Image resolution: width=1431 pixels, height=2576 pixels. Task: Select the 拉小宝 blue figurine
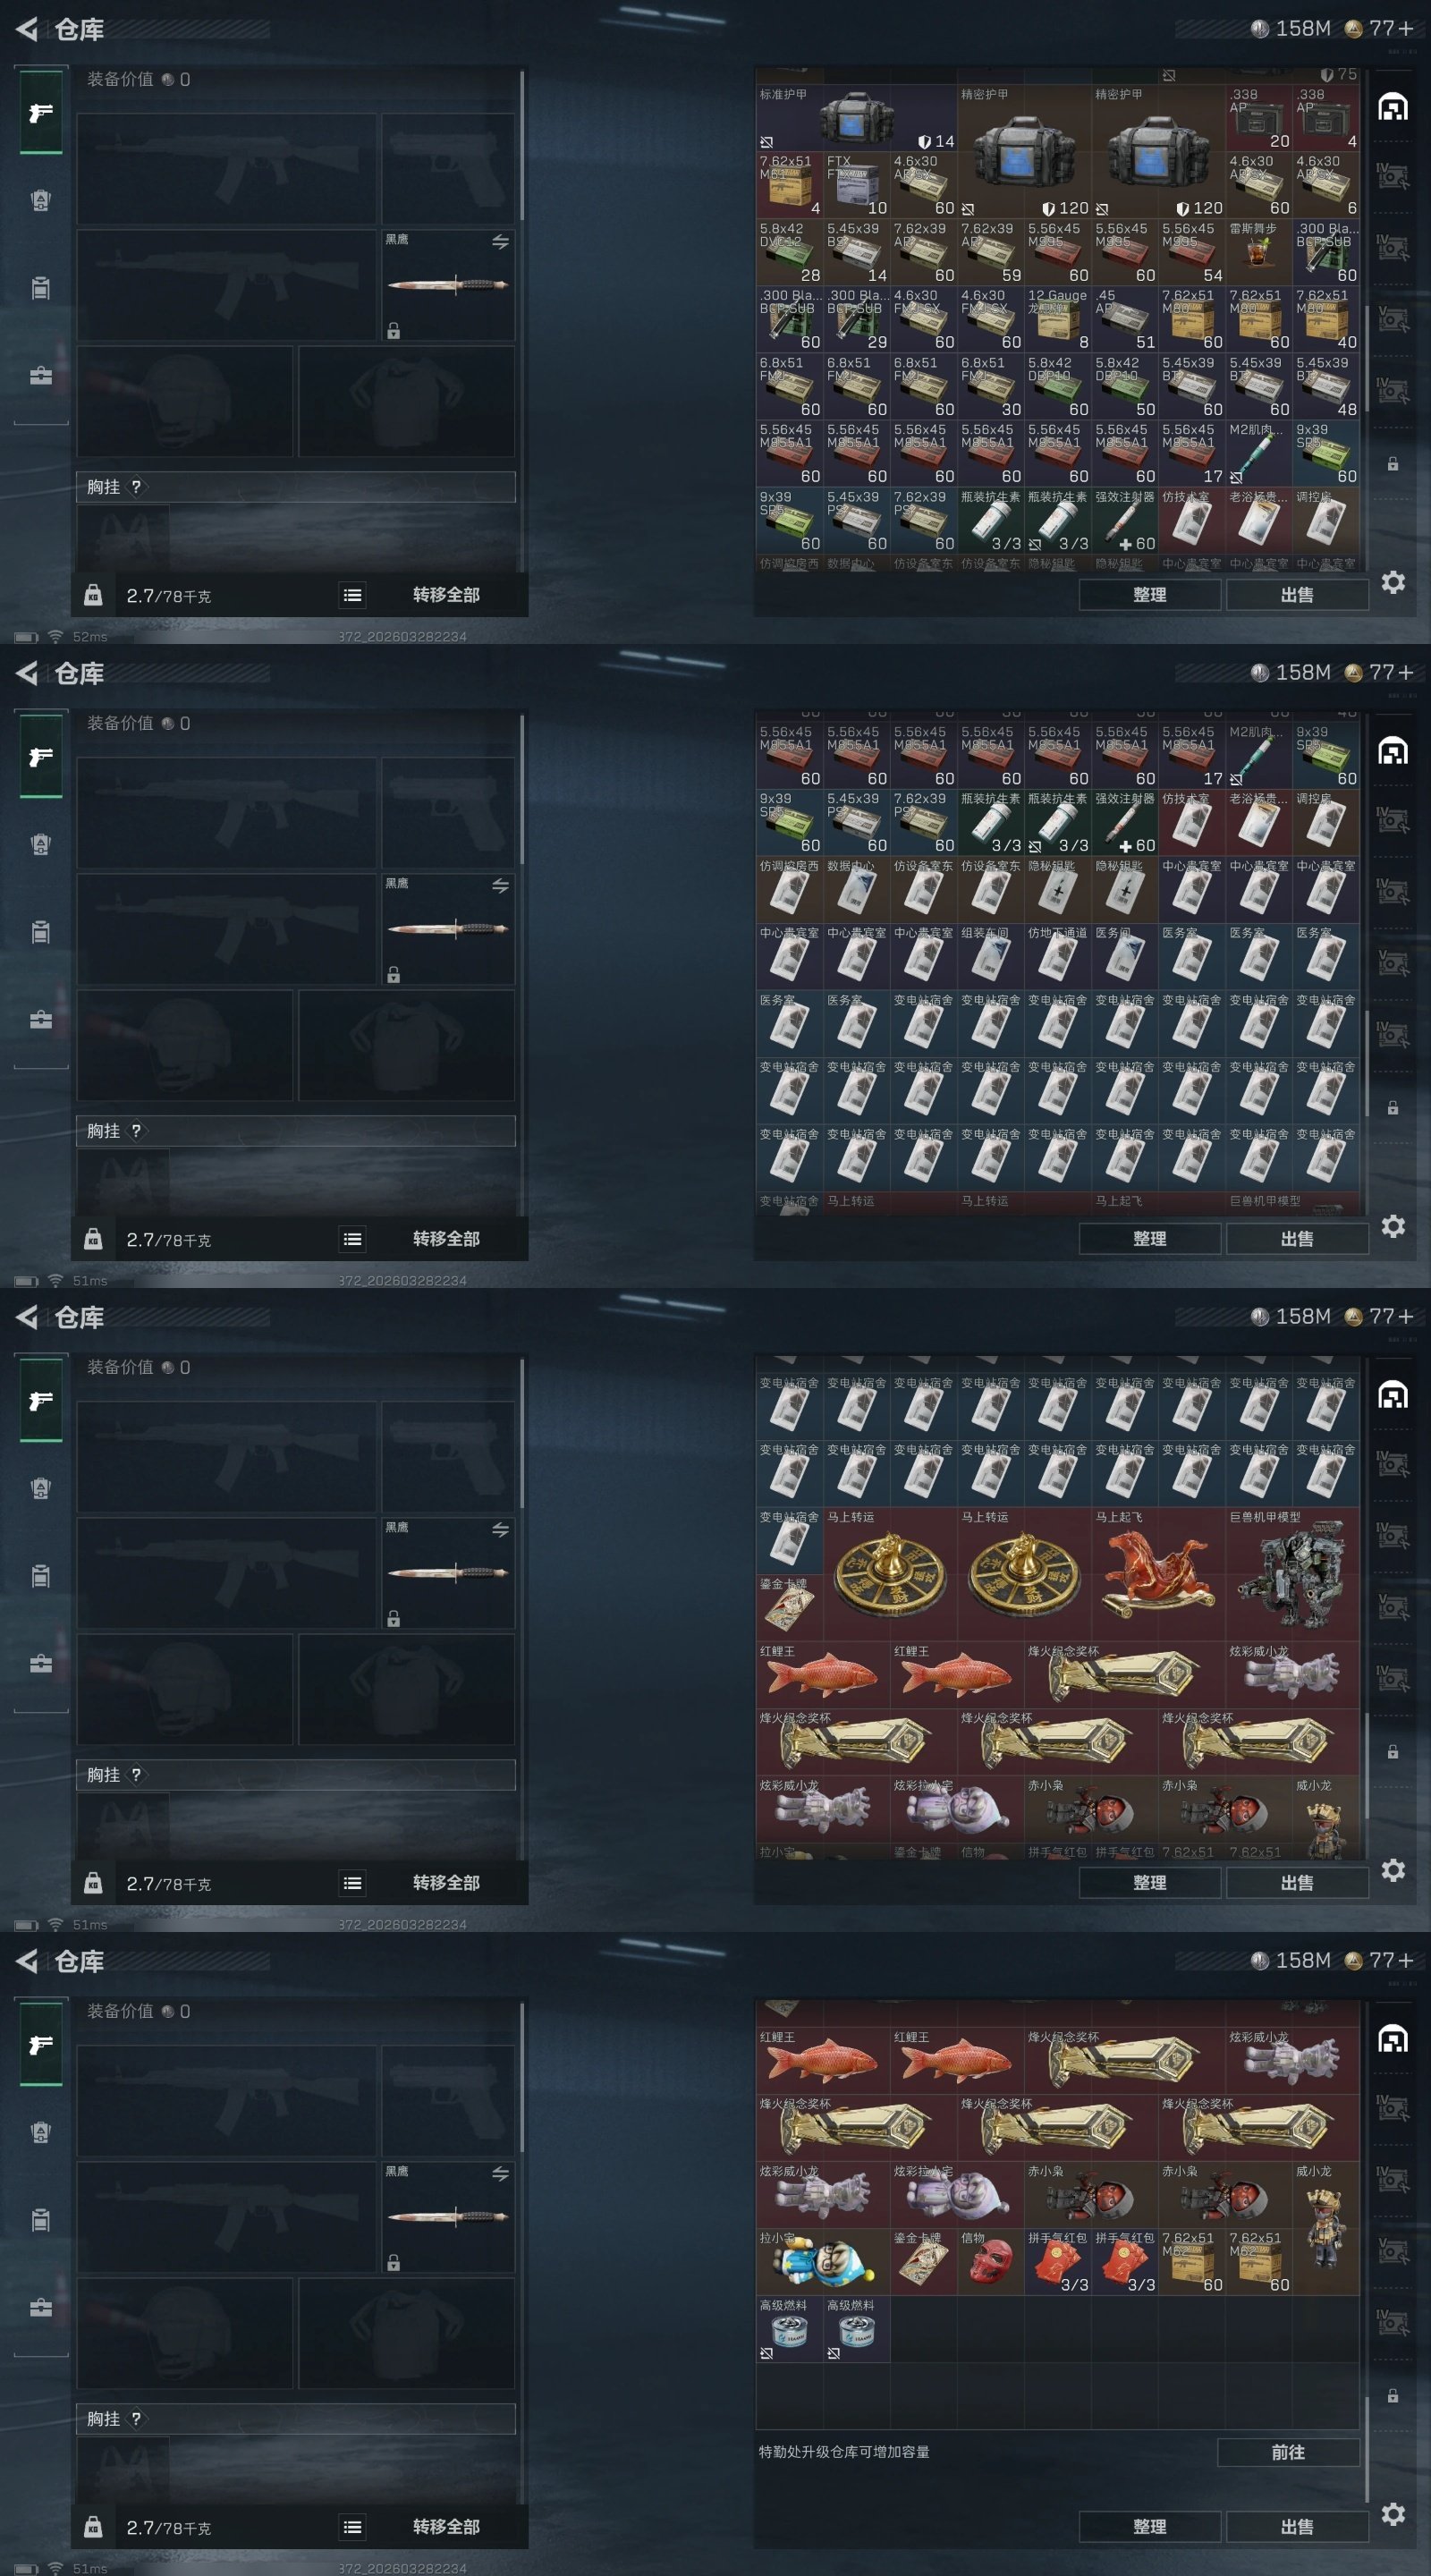click(x=823, y=2262)
